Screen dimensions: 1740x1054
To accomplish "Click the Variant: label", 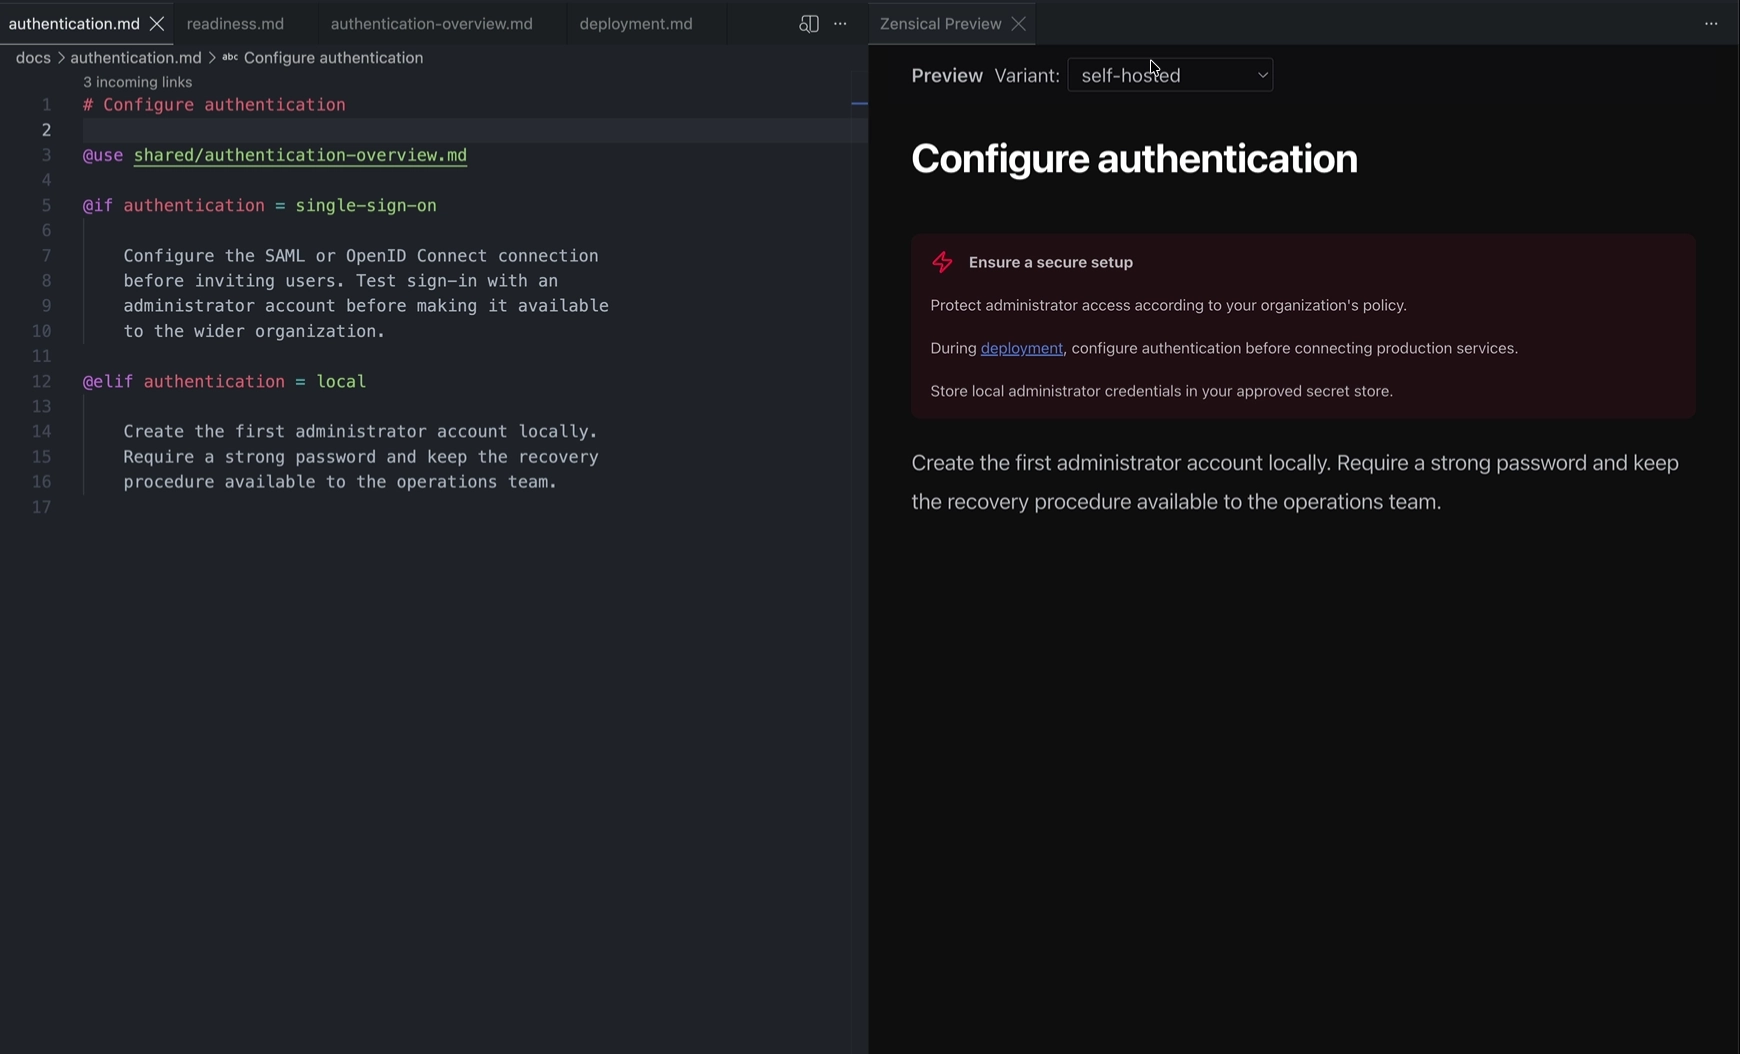I will pos(1026,75).
